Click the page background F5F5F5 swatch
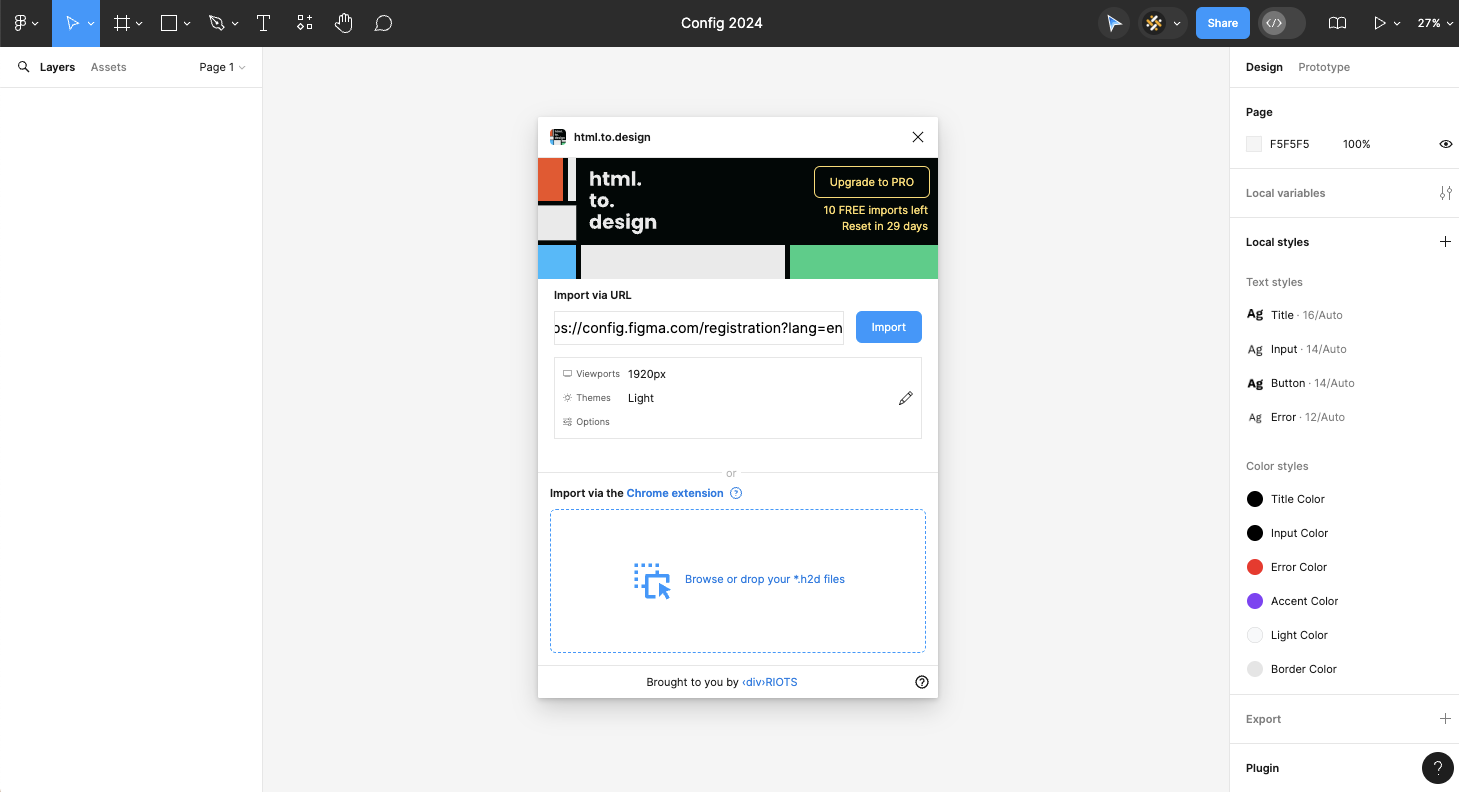 (1254, 144)
